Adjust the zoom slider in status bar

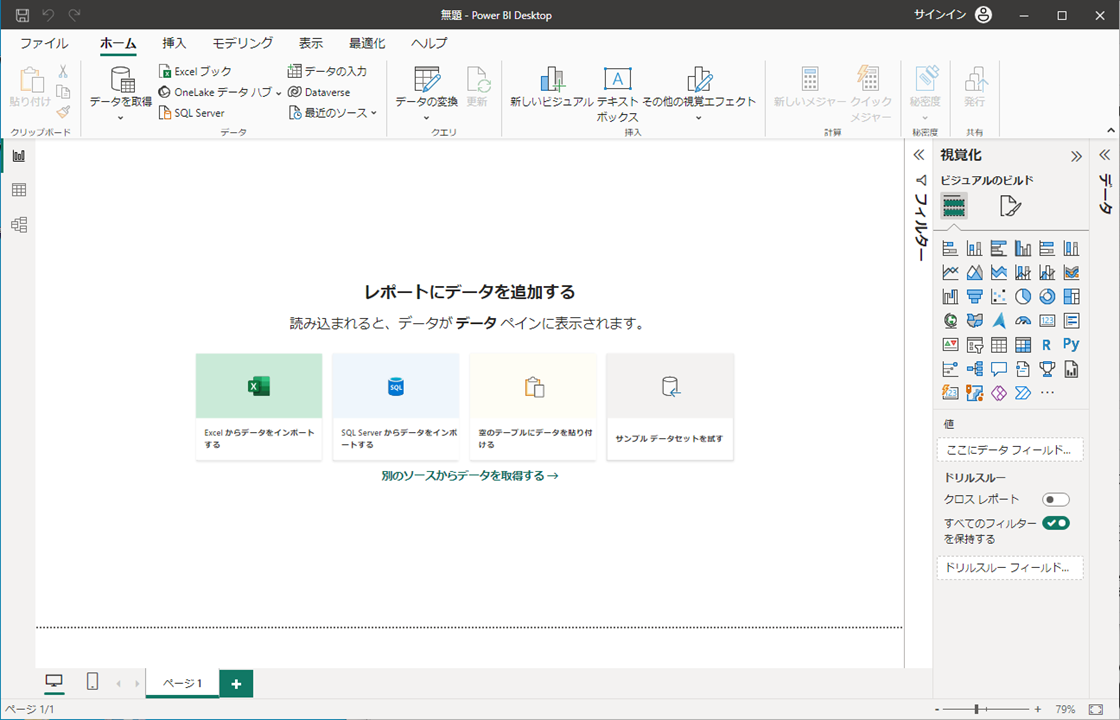pyautogui.click(x=976, y=709)
